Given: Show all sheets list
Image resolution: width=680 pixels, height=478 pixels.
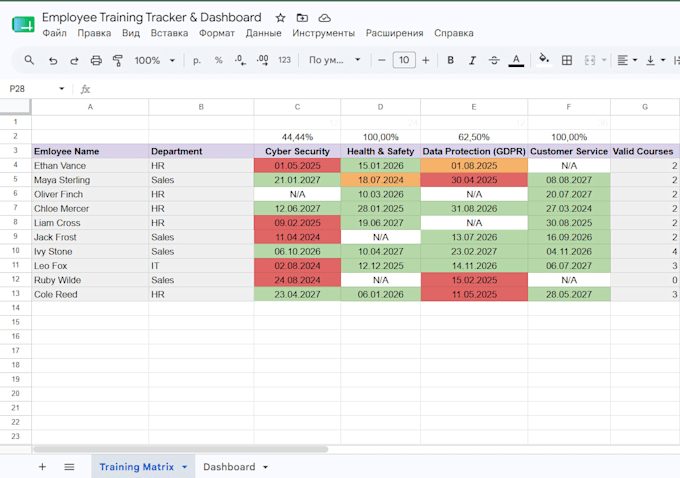Looking at the screenshot, I should (69, 467).
